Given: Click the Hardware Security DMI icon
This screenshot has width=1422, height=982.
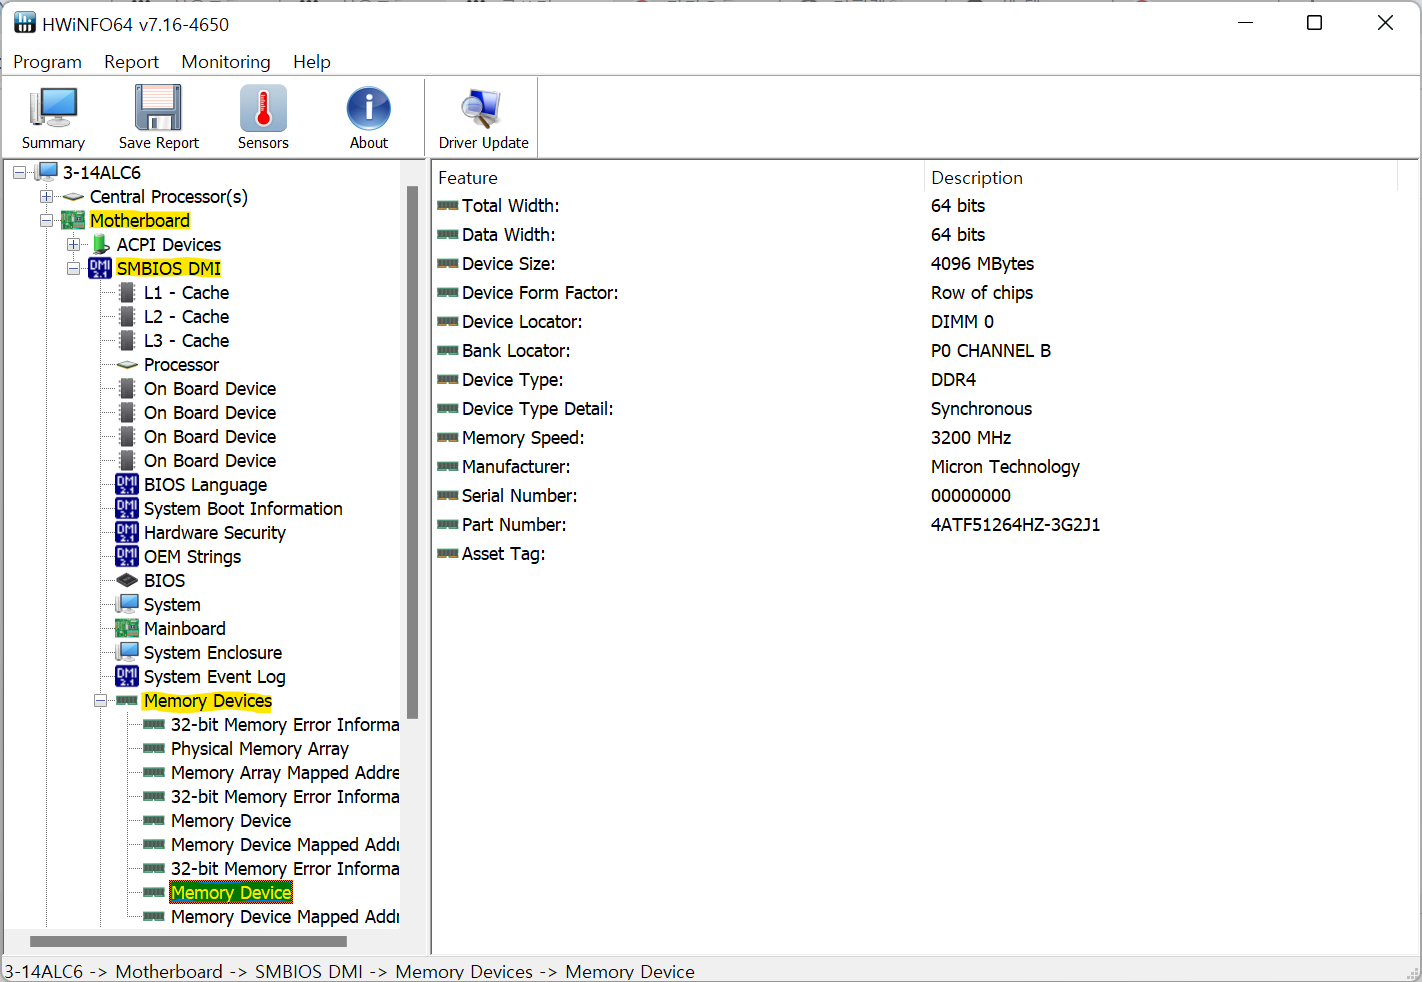Looking at the screenshot, I should (127, 532).
